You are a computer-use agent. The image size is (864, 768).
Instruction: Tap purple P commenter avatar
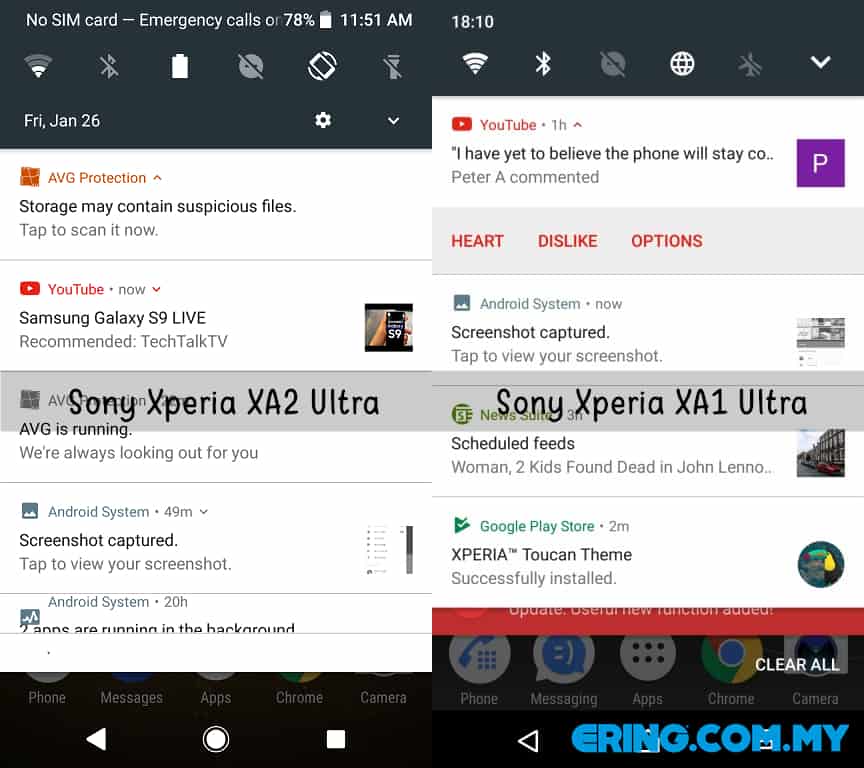click(820, 163)
